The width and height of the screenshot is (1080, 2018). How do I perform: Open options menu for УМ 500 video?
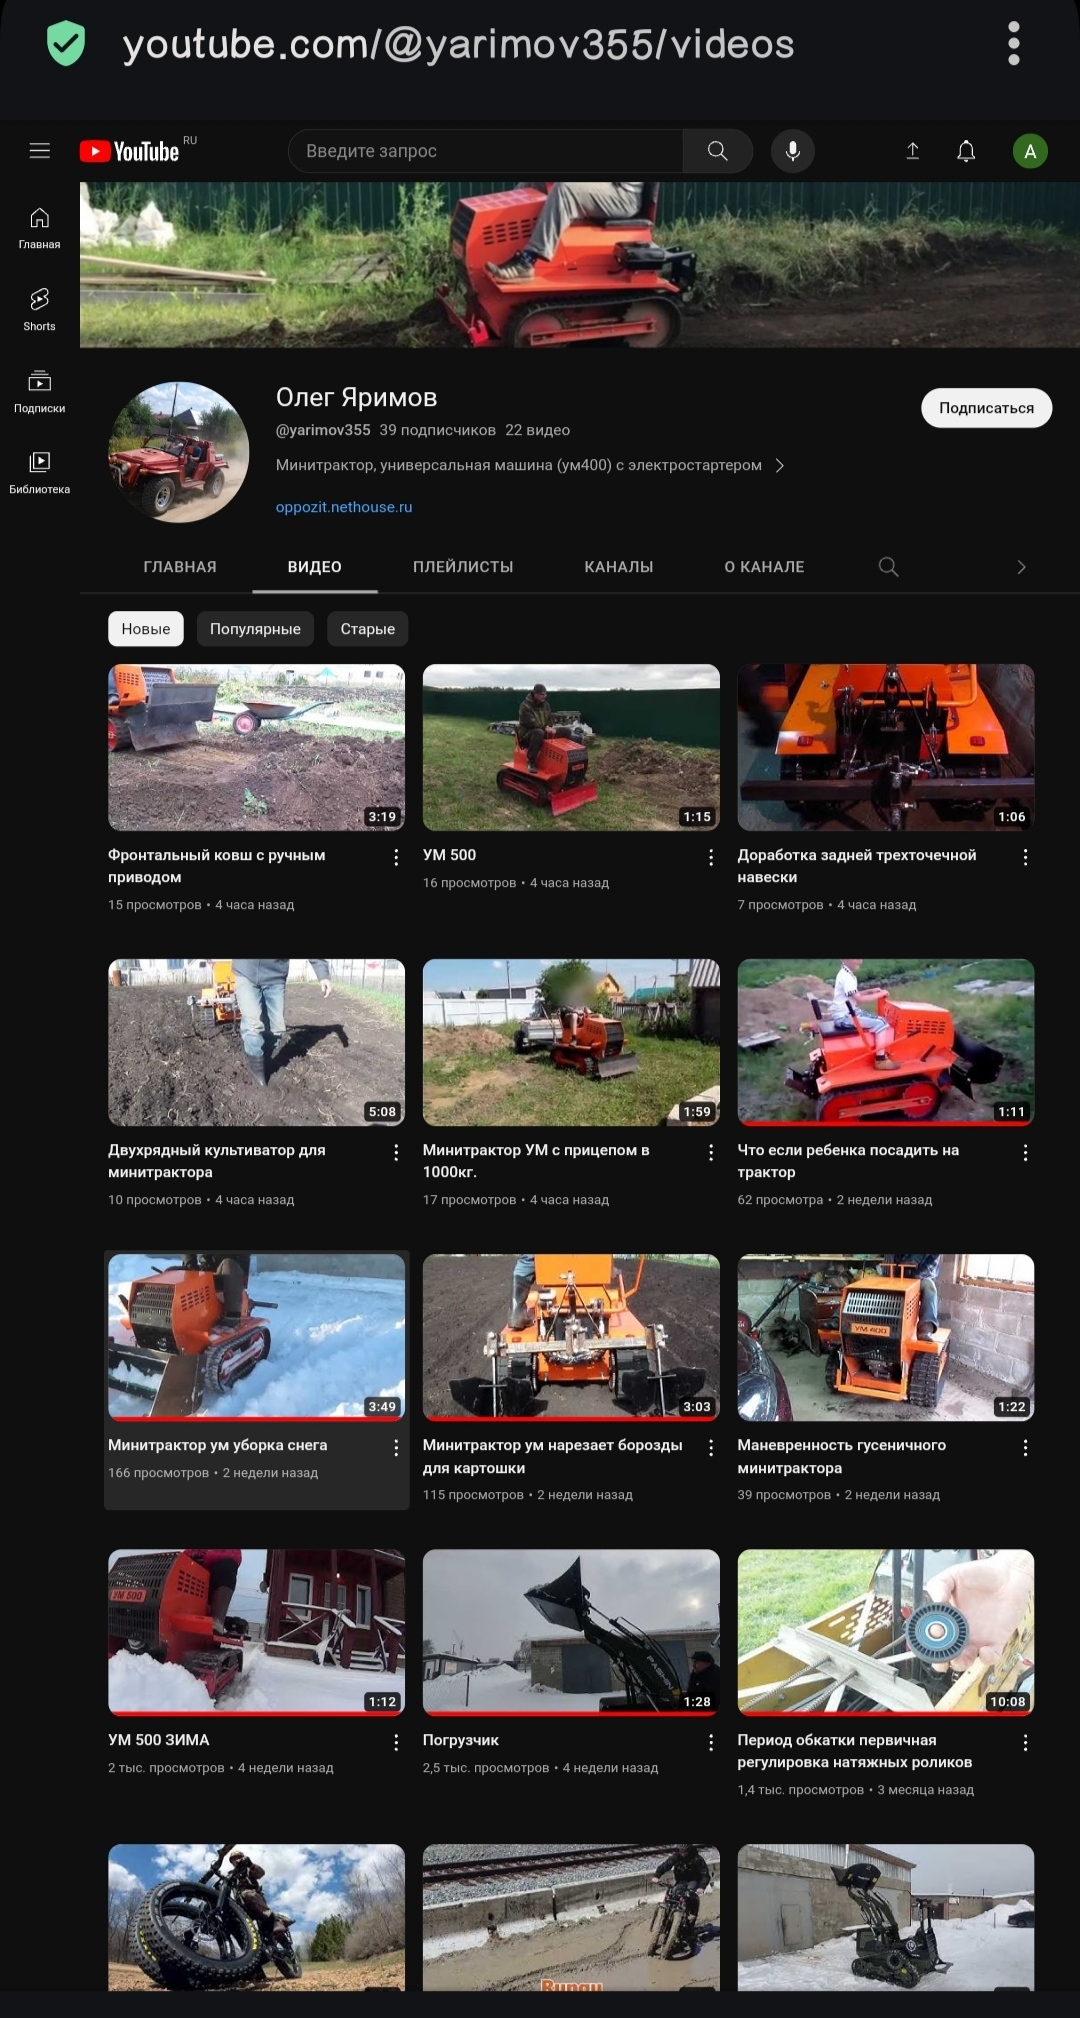click(711, 857)
